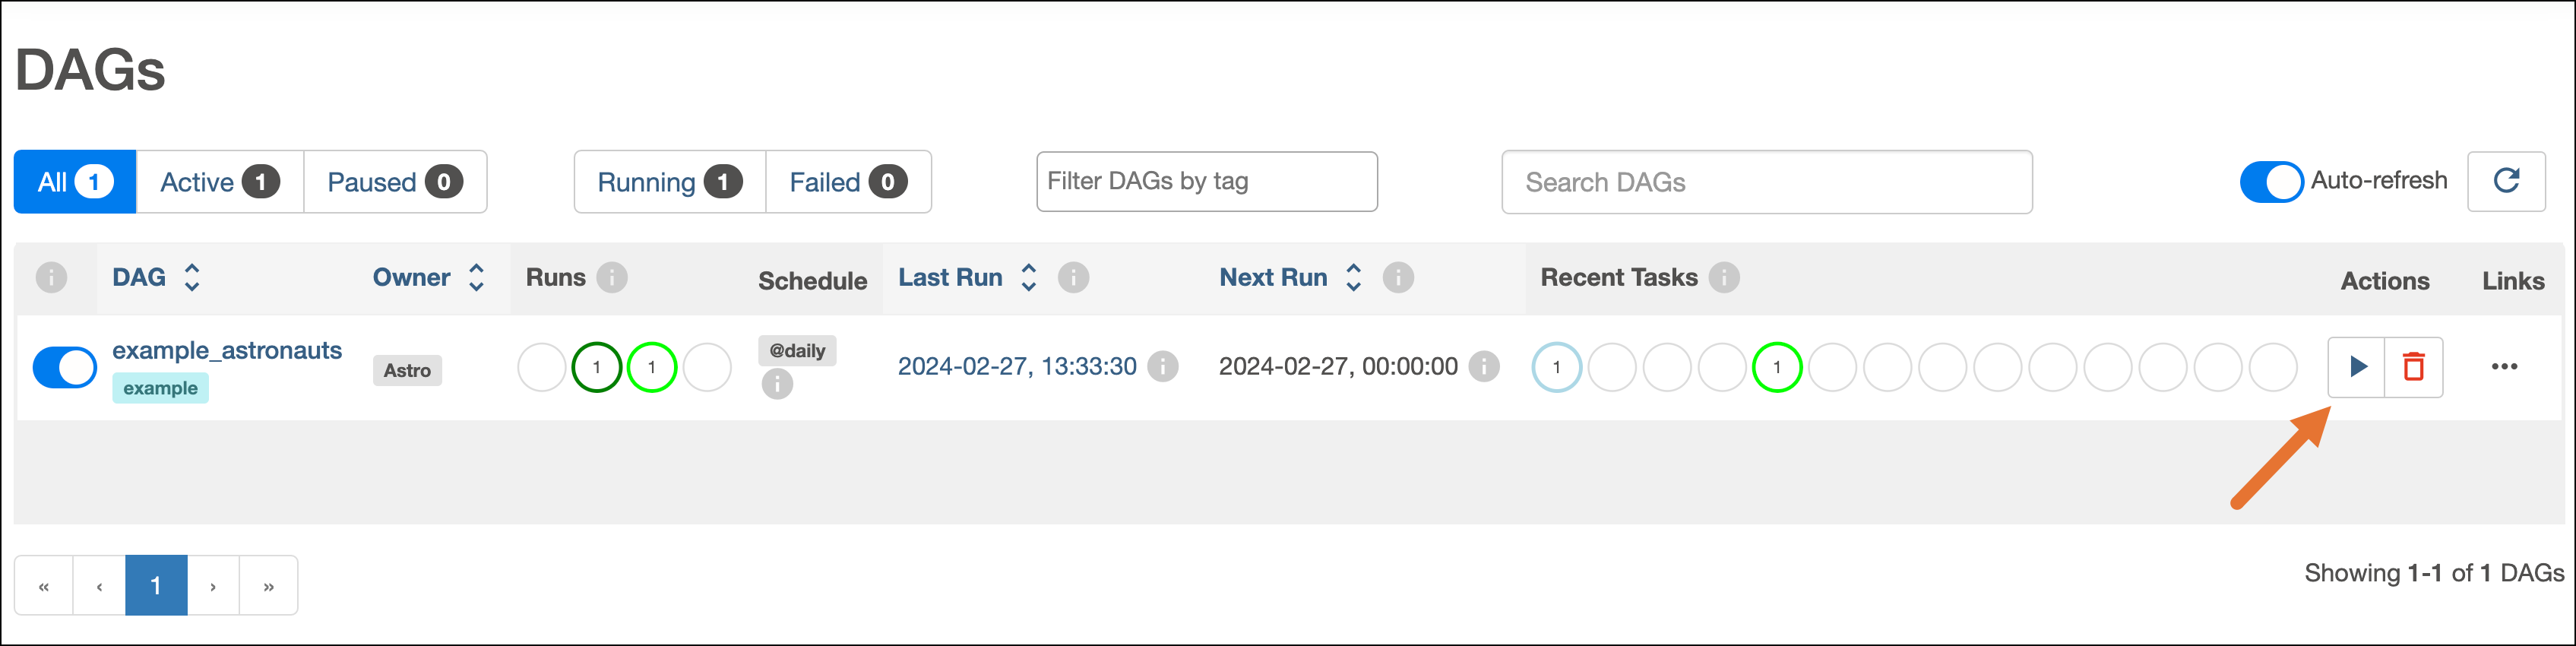Click the Search DAGs input field
The width and height of the screenshot is (2576, 646).
[x=1765, y=181]
